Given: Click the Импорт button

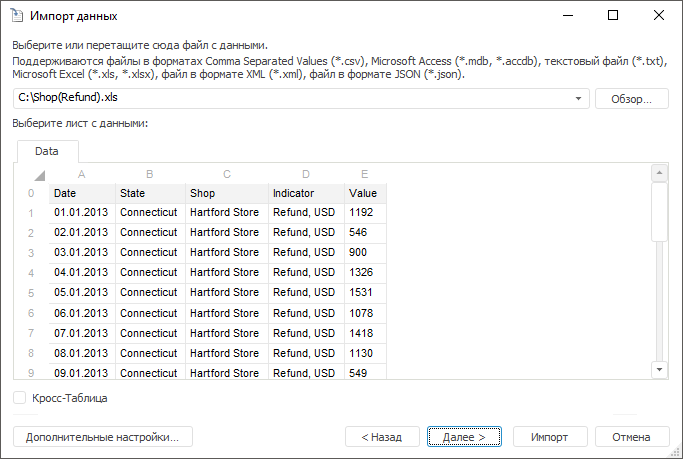Looking at the screenshot, I should pos(550,437).
